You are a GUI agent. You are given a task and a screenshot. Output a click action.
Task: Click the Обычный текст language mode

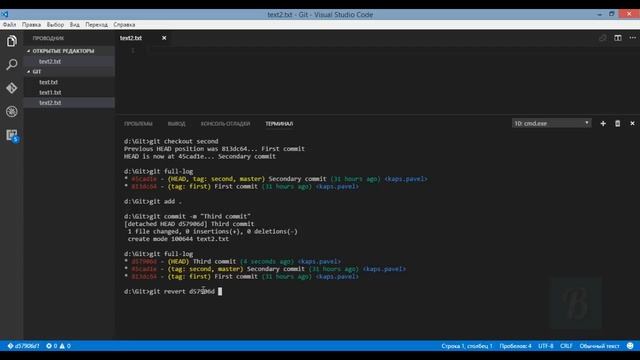tap(599, 346)
